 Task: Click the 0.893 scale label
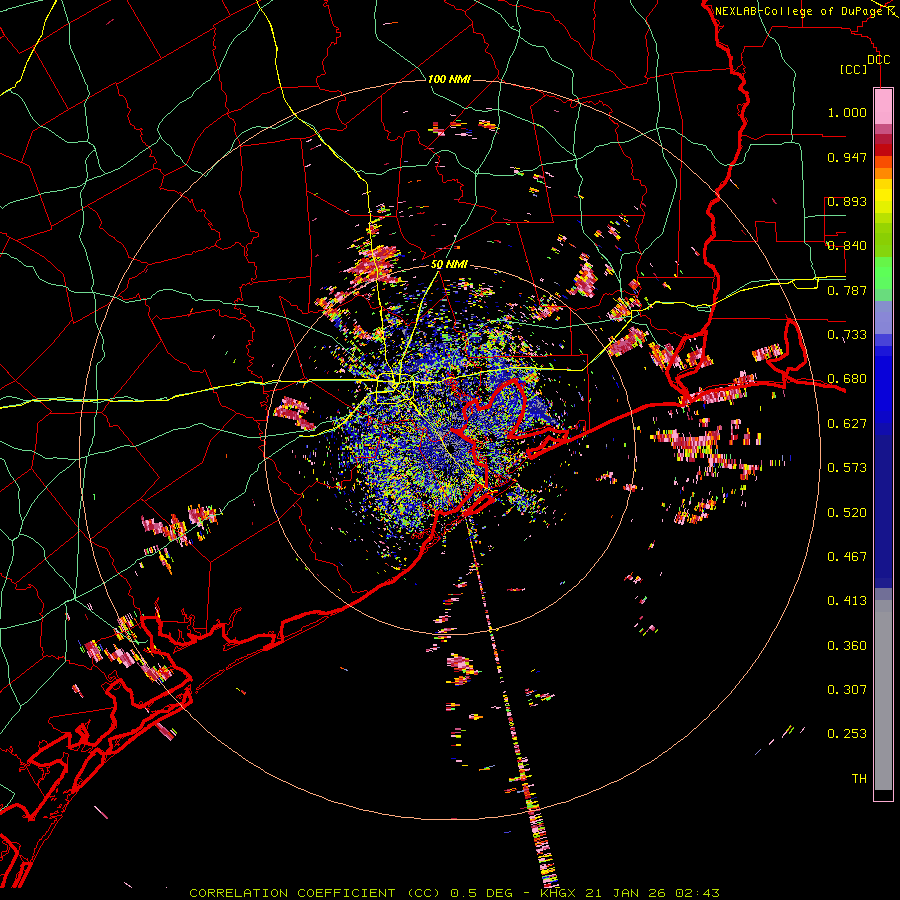point(847,201)
